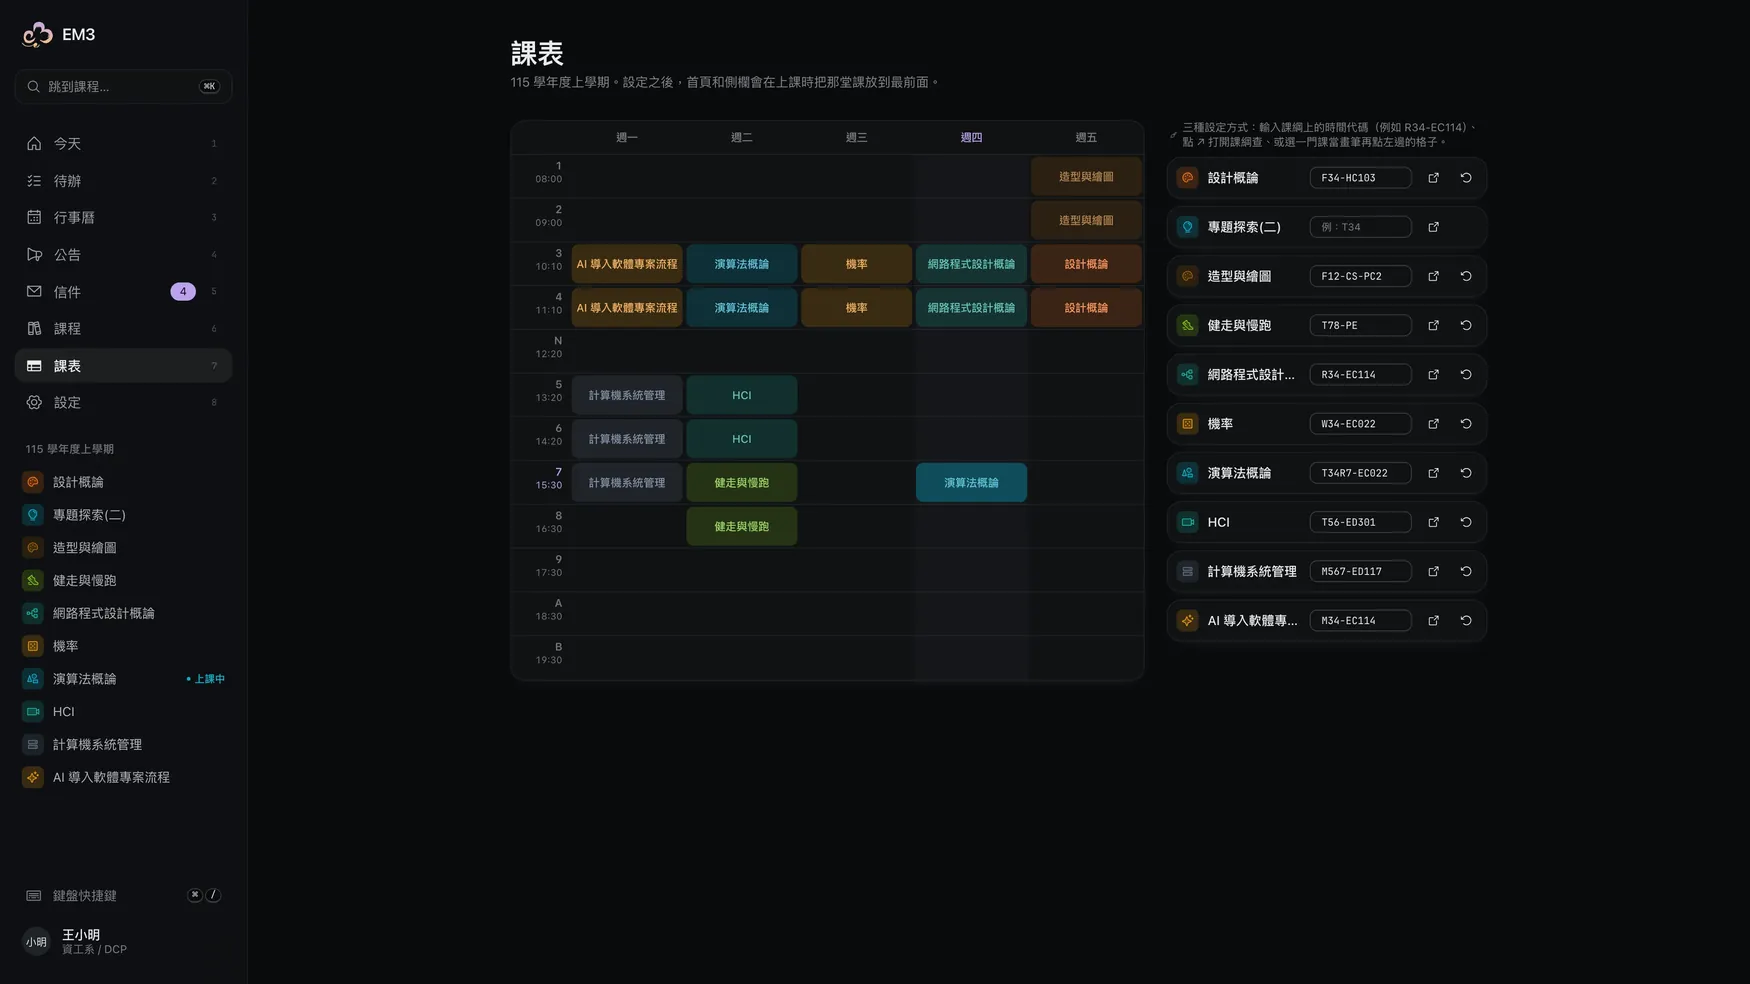Click the empty time code field for 專題探索(二)
The height and width of the screenshot is (984, 1750).
pos(1360,227)
